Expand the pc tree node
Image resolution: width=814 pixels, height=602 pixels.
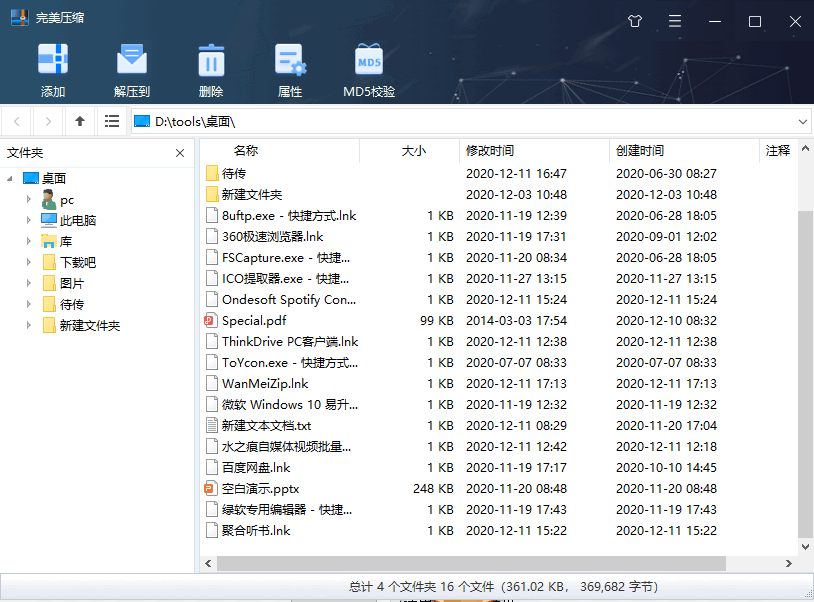point(29,199)
